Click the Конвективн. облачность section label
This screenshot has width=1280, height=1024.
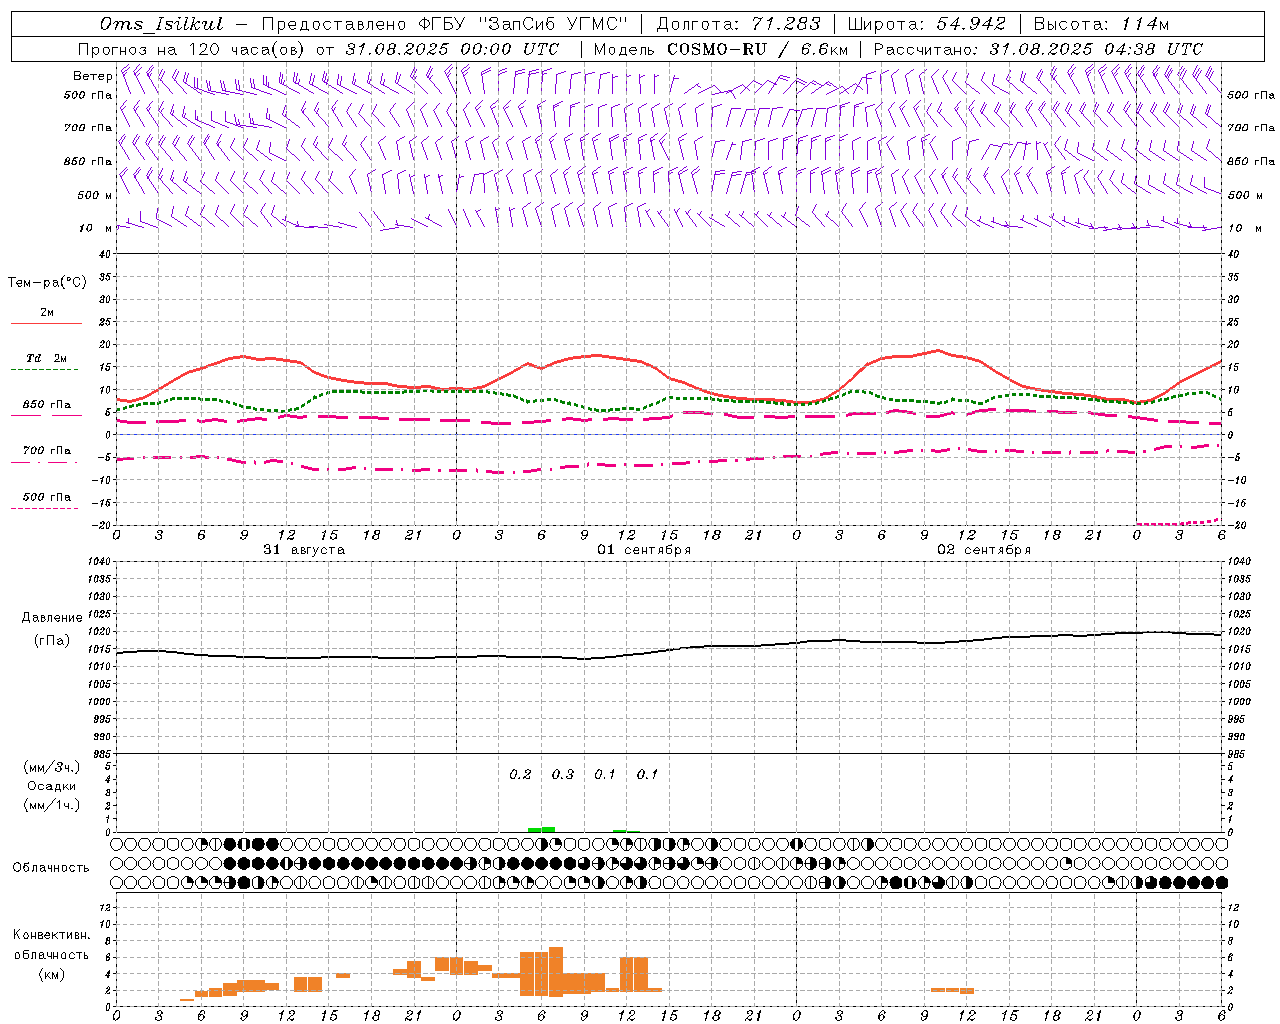point(51,954)
